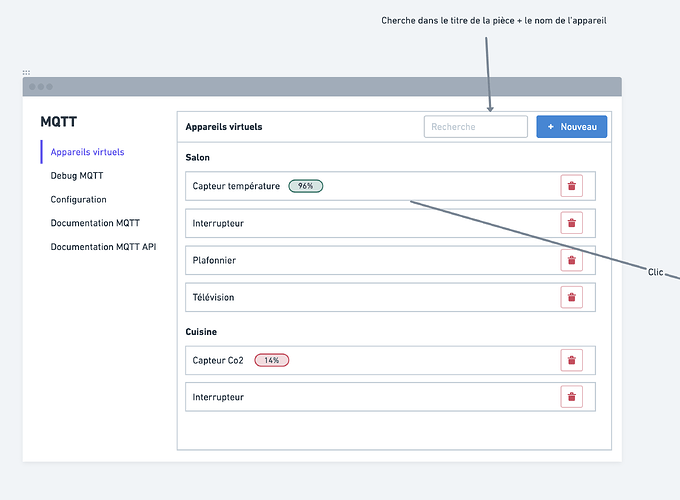Delete the Cuisine Interrupteur device
This screenshot has width=680, height=500.
(x=571, y=397)
